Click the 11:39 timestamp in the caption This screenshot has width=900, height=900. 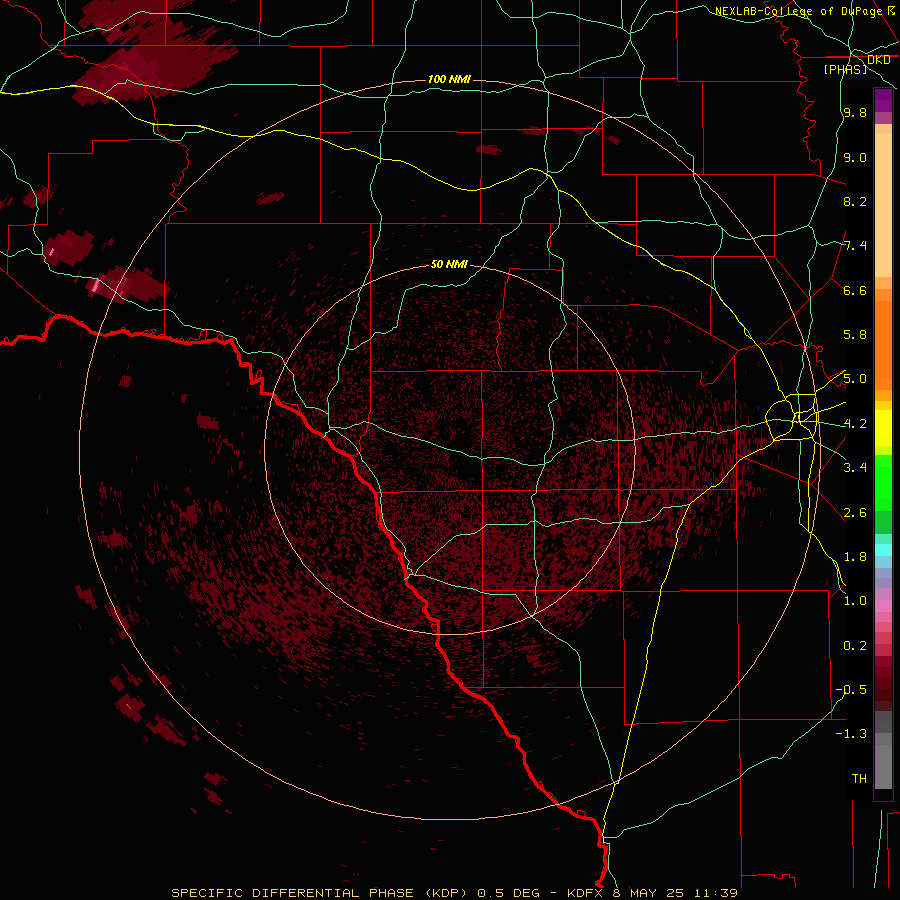pos(715,893)
